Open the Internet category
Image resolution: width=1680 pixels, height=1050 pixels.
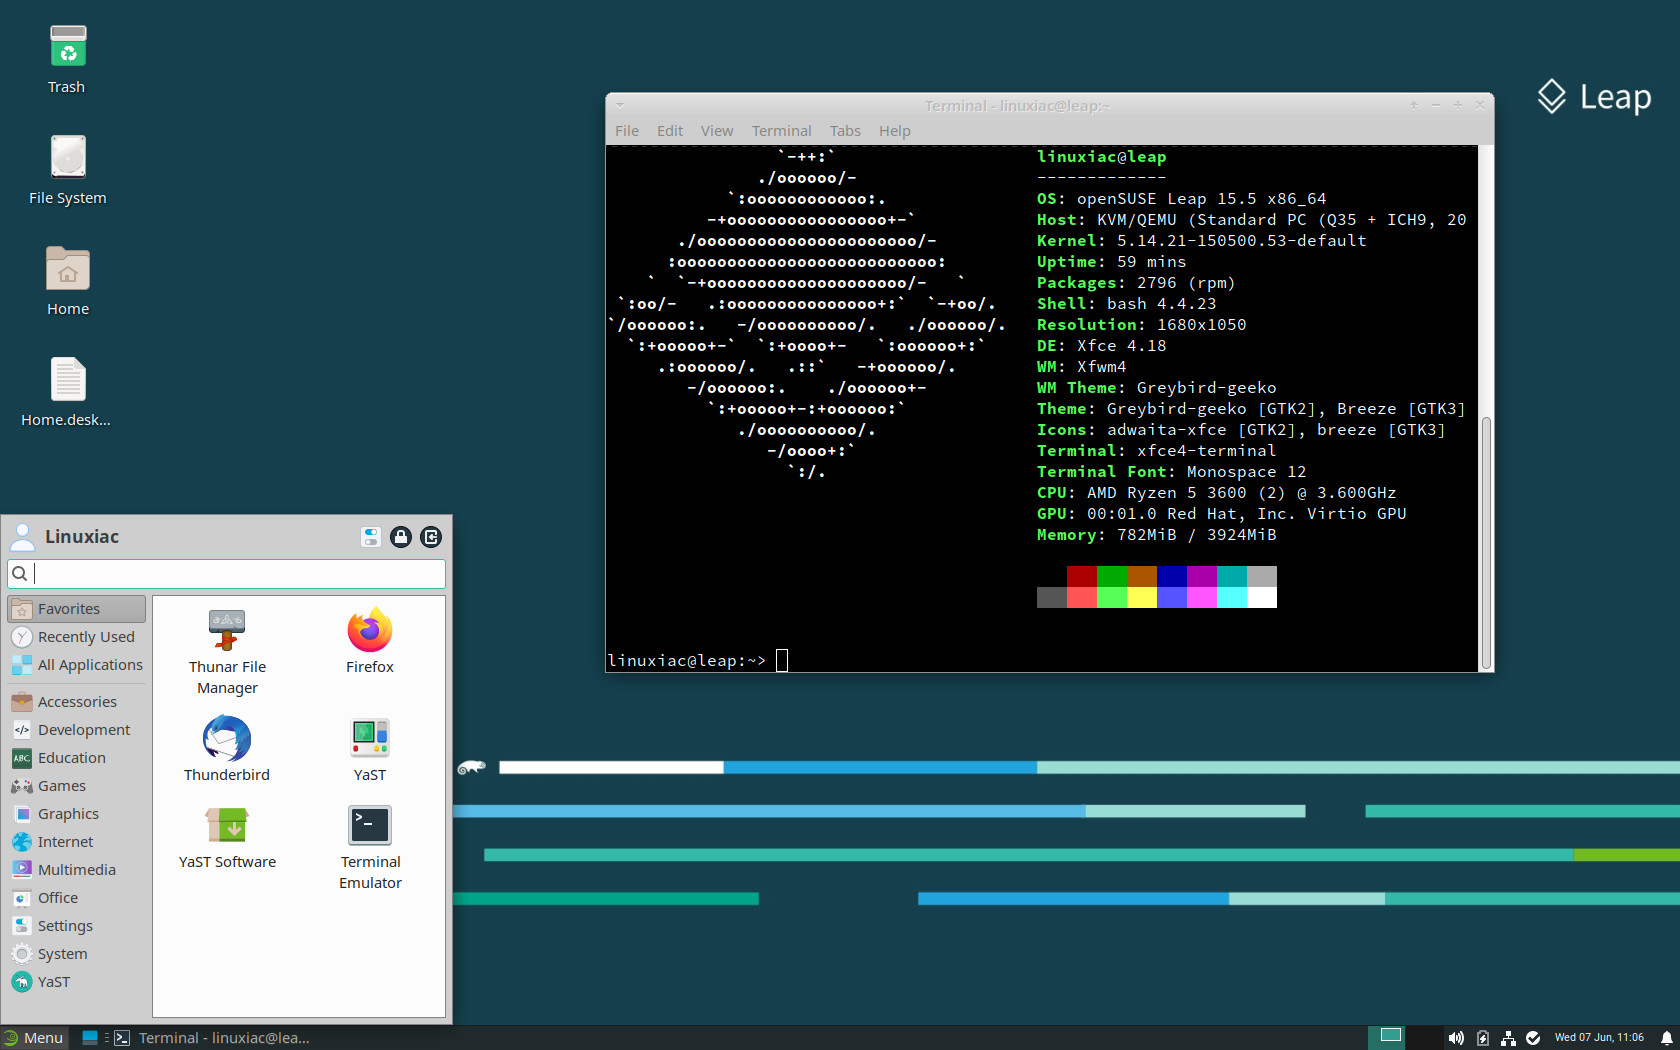(x=77, y=842)
